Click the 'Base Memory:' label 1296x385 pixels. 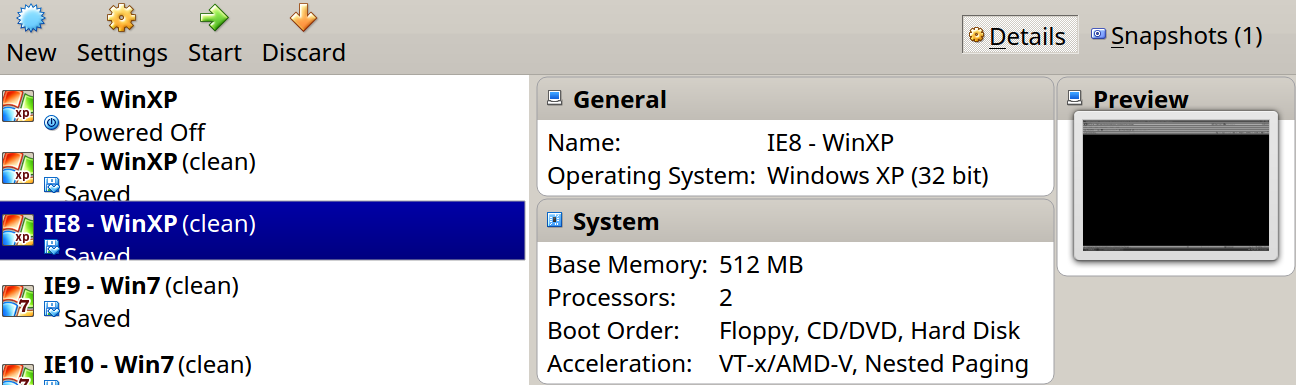tap(628, 266)
